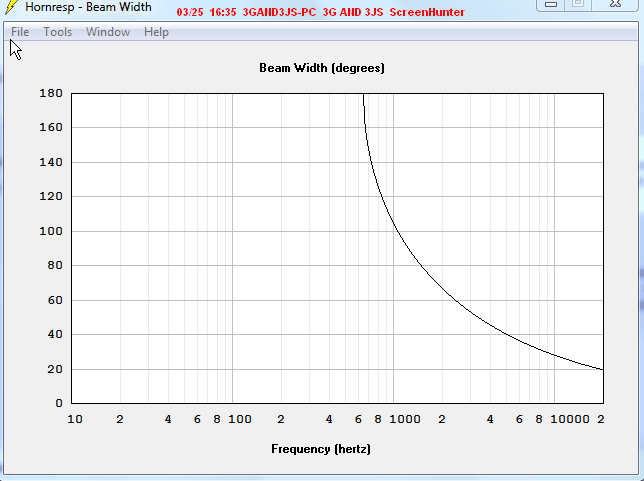The height and width of the screenshot is (481, 644).
Task: Click the 180 value on vertical axis
Action: point(51,93)
